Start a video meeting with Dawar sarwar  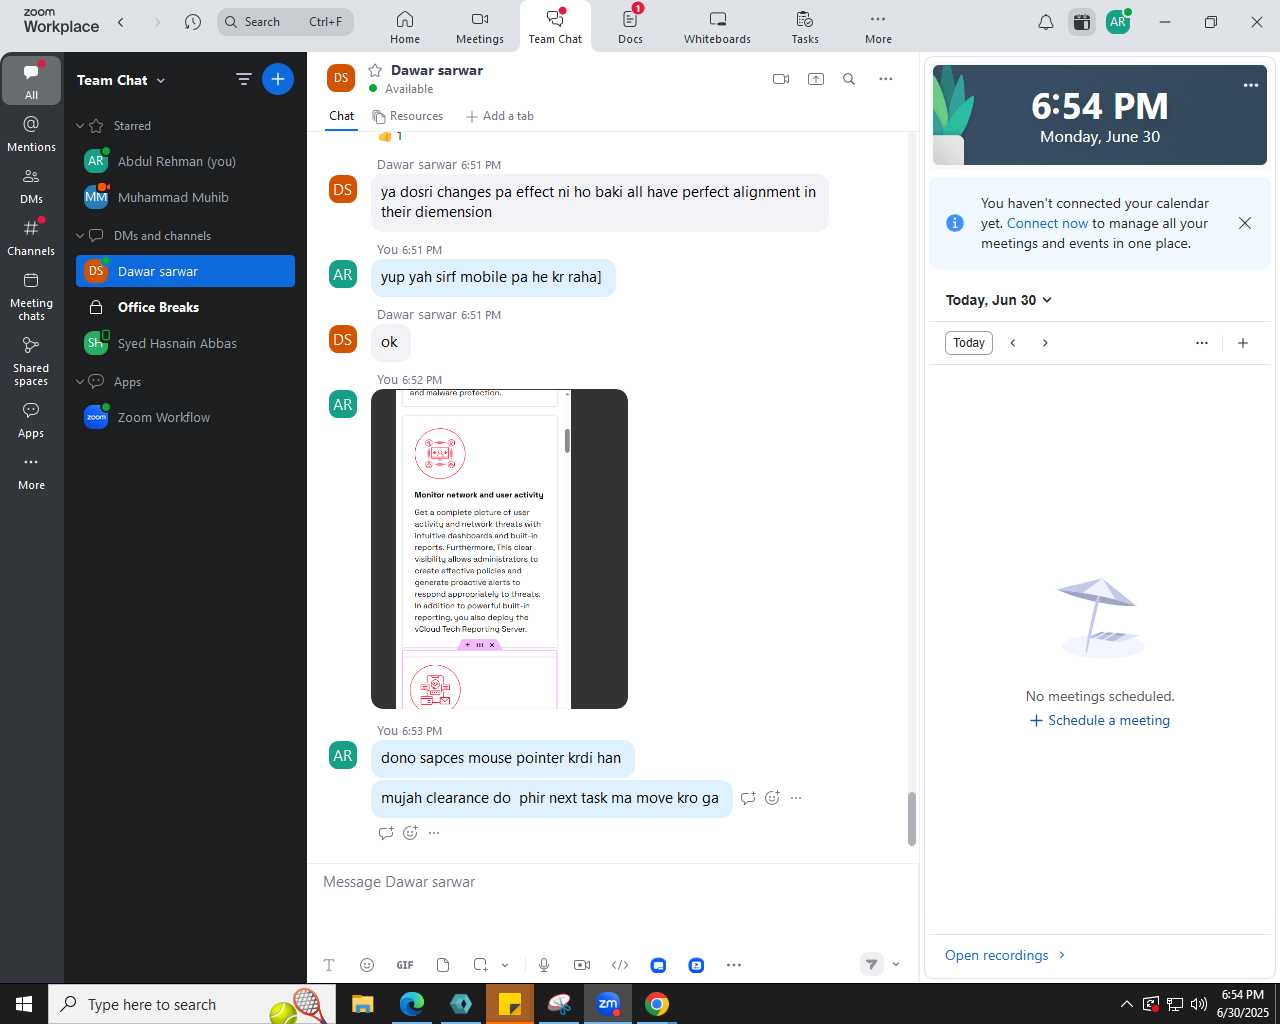(781, 79)
